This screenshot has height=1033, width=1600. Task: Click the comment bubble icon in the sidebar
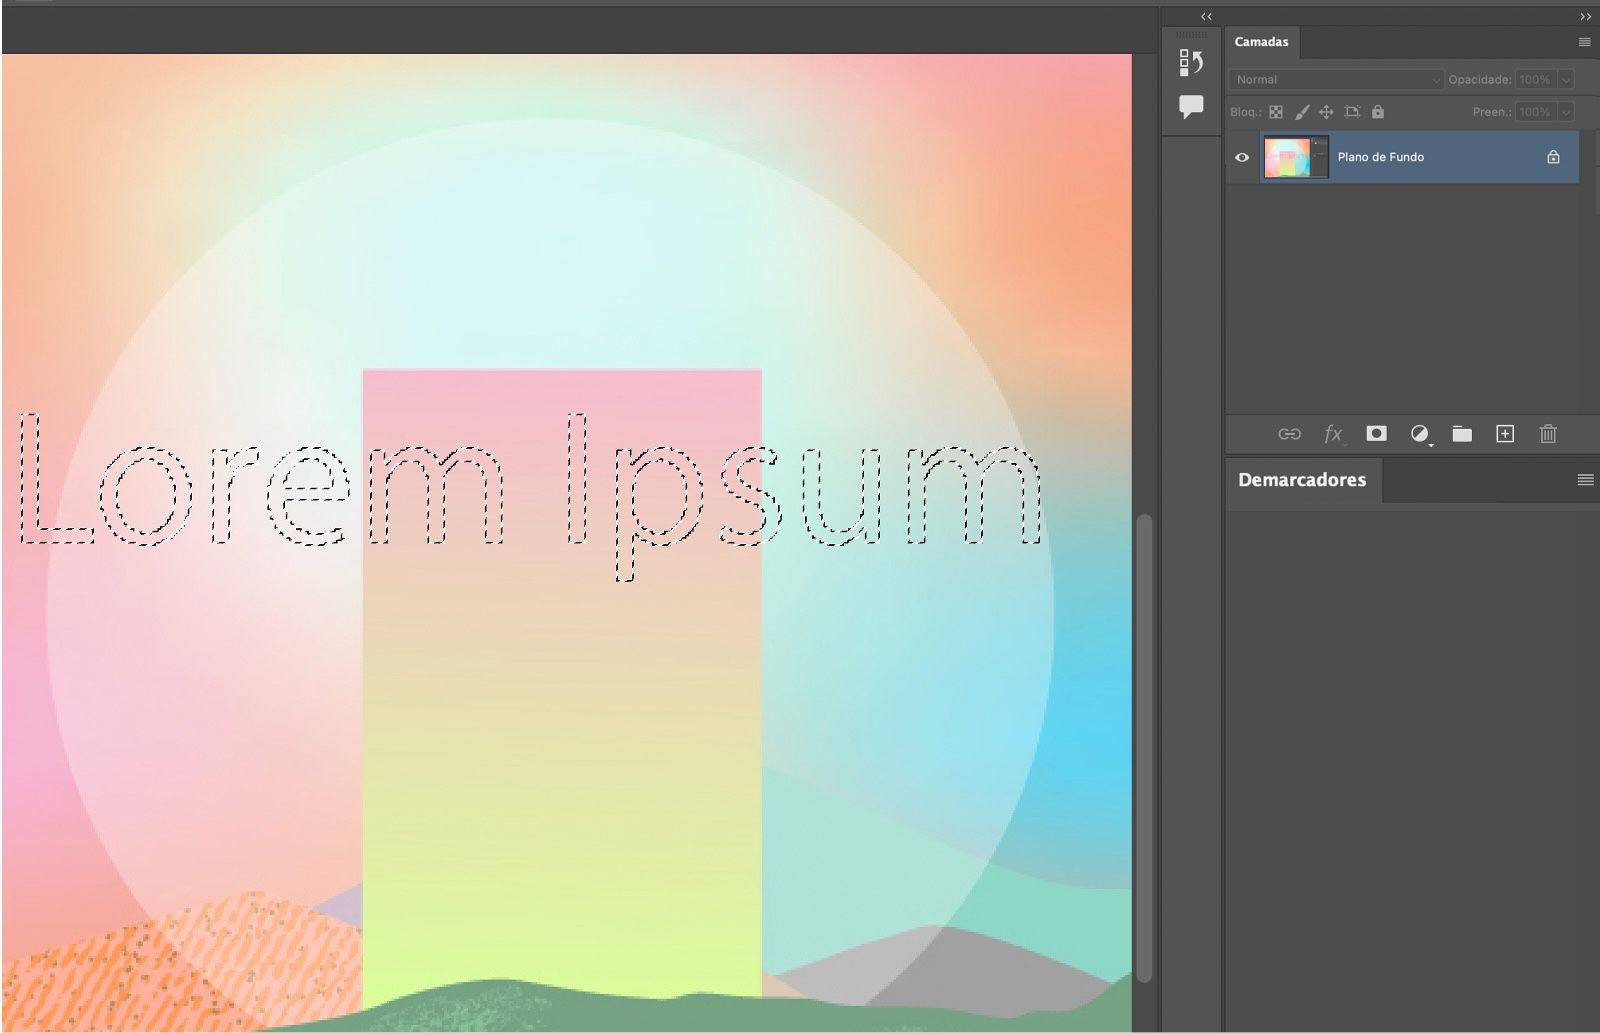coord(1191,105)
